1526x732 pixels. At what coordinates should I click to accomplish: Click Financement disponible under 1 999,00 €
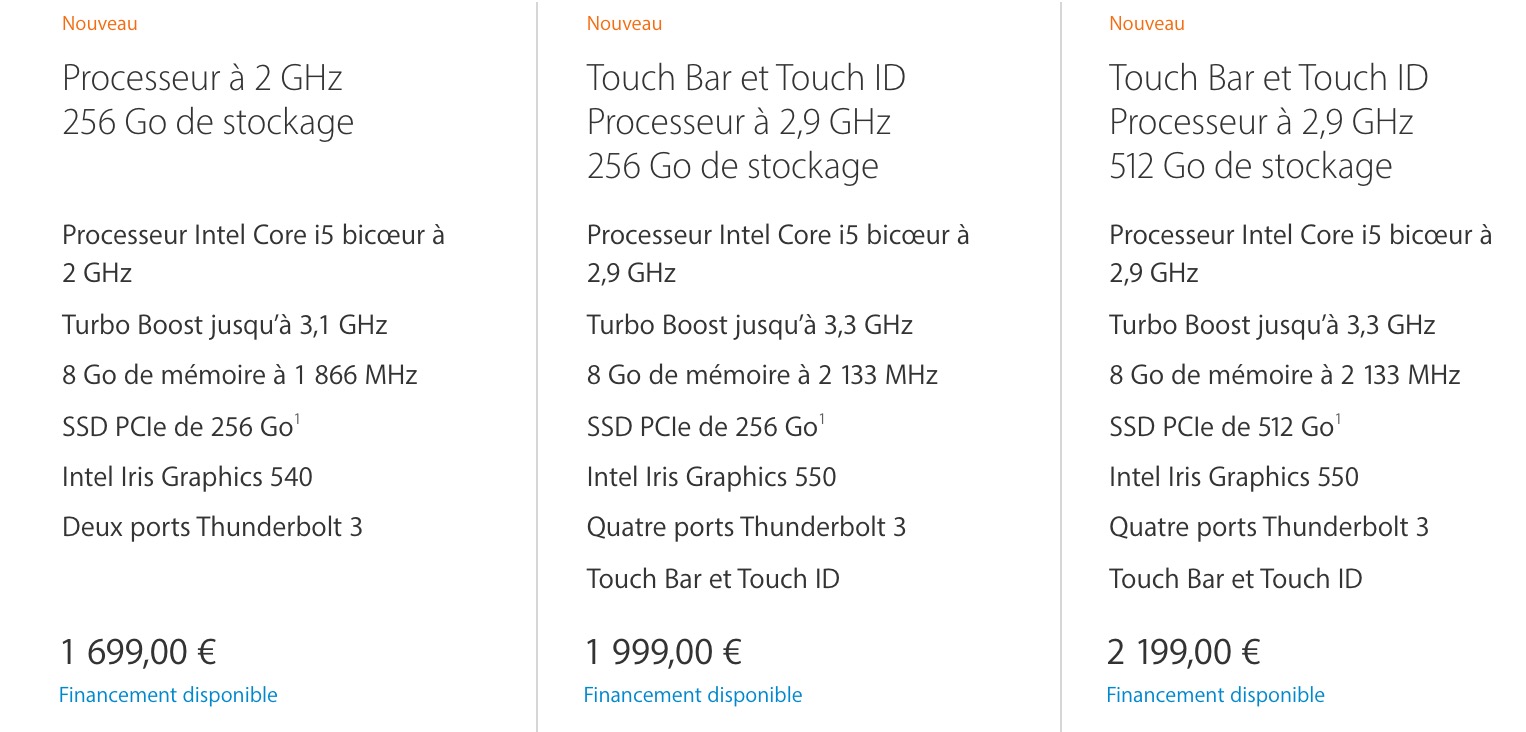(x=692, y=694)
